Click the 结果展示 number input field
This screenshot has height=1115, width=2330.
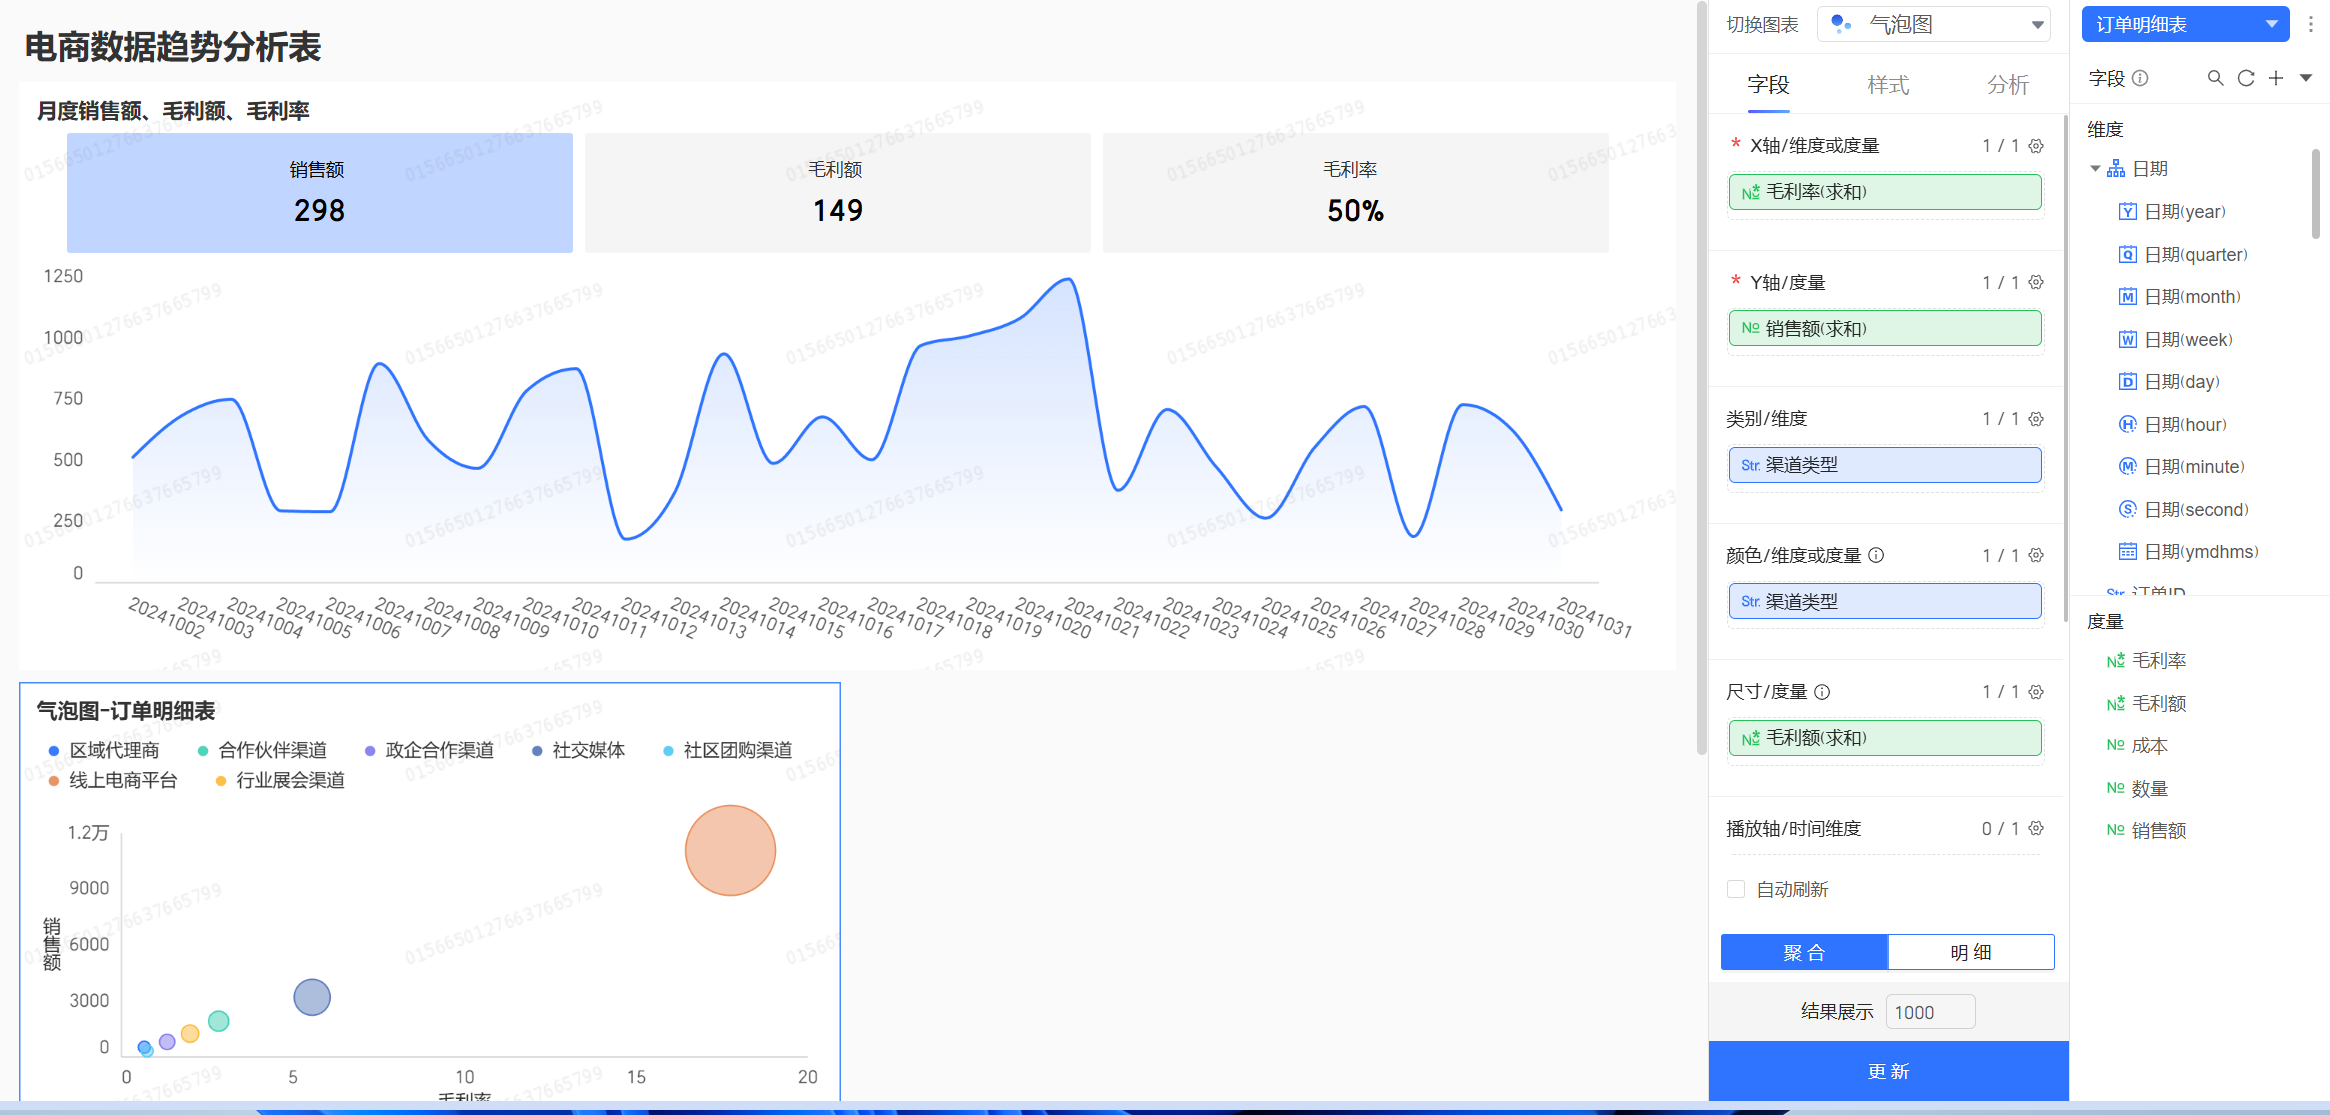click(x=1929, y=1012)
